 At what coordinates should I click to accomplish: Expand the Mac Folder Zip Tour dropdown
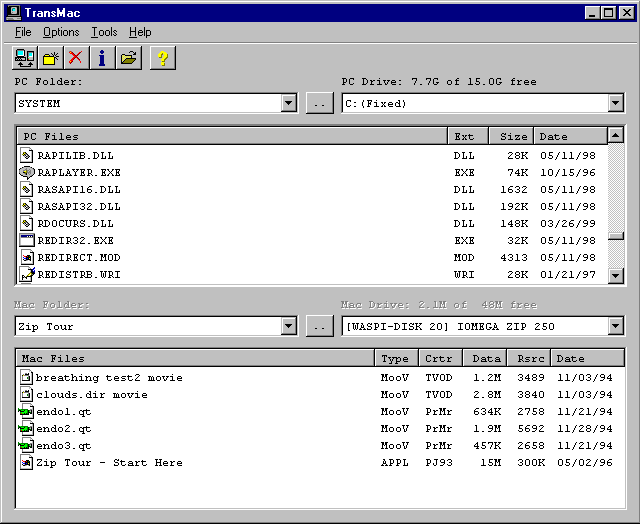click(289, 326)
